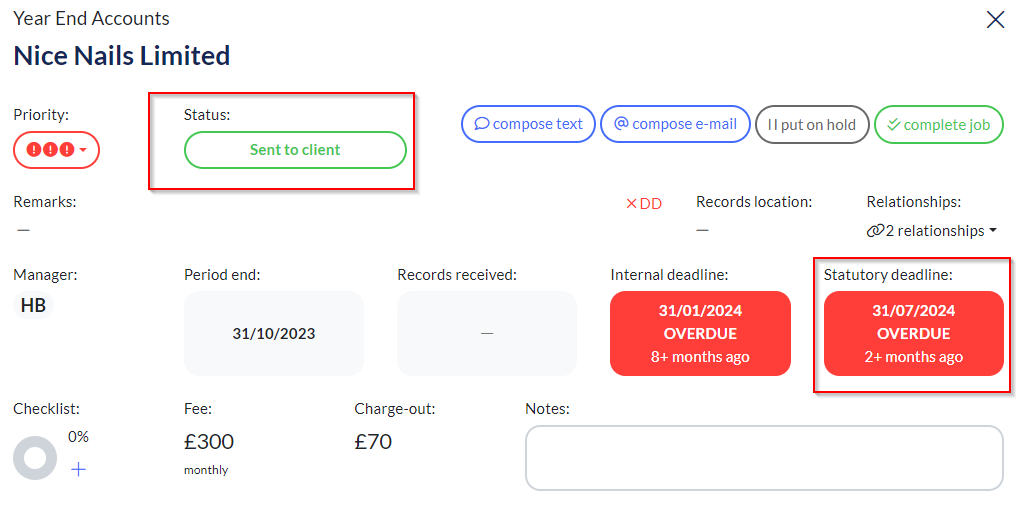Open the Statutory deadline 31/07/2024 box
The image size is (1016, 505).
coord(913,333)
